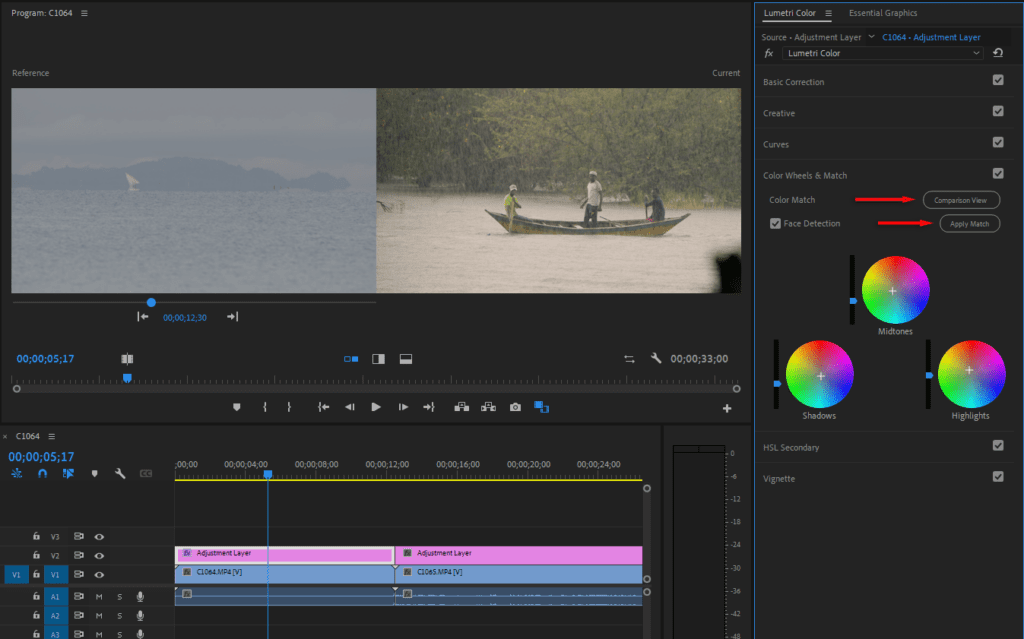Add a marker using the Add Marker icon
The image size is (1024, 639).
235,407
